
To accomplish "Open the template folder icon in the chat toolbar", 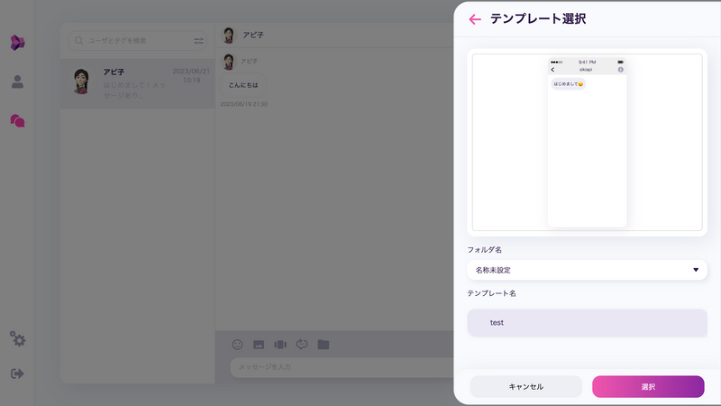I will pyautogui.click(x=323, y=344).
